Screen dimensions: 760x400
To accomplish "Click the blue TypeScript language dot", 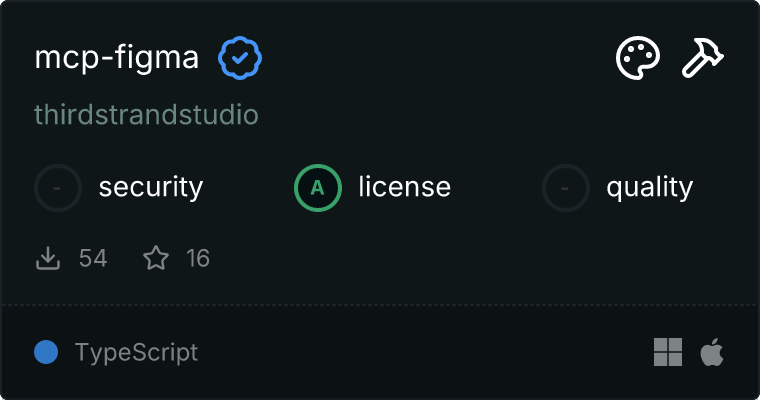I will click(x=46, y=352).
